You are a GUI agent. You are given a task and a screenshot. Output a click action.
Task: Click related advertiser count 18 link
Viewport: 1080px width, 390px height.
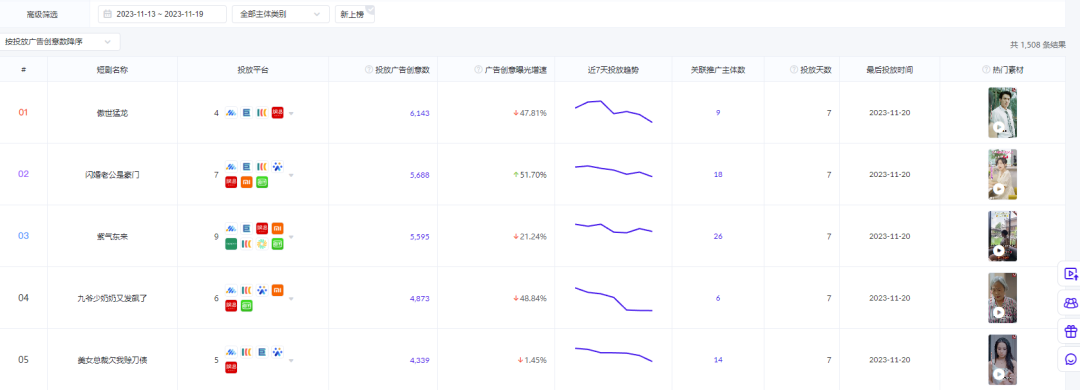718,174
